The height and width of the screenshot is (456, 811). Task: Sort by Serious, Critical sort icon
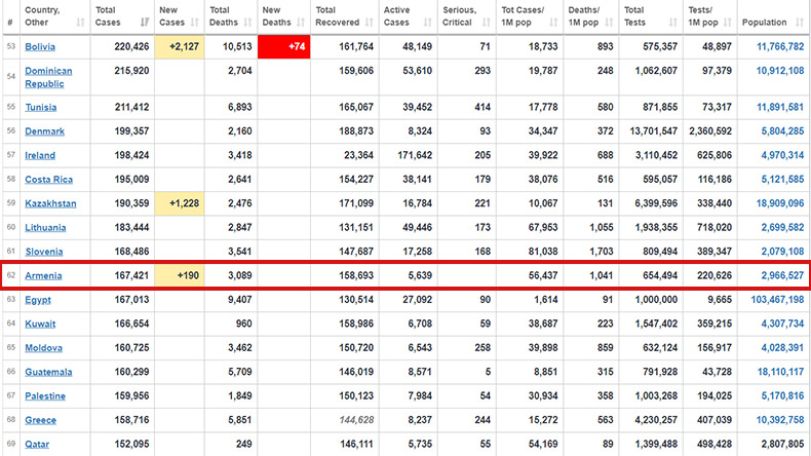tap(486, 22)
